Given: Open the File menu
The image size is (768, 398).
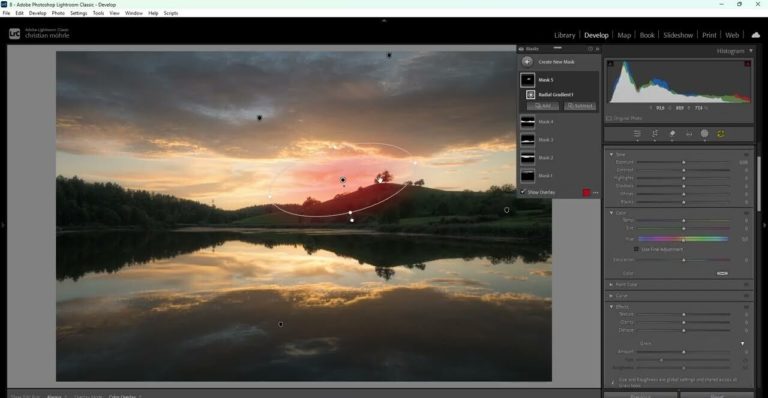Looking at the screenshot, I should [6, 13].
